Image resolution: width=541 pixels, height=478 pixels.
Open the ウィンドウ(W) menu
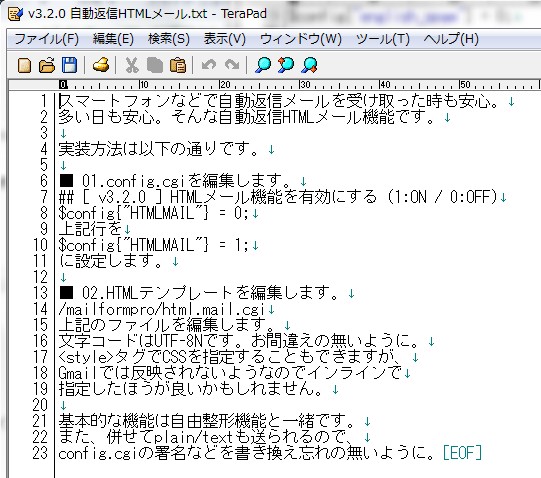(301, 39)
